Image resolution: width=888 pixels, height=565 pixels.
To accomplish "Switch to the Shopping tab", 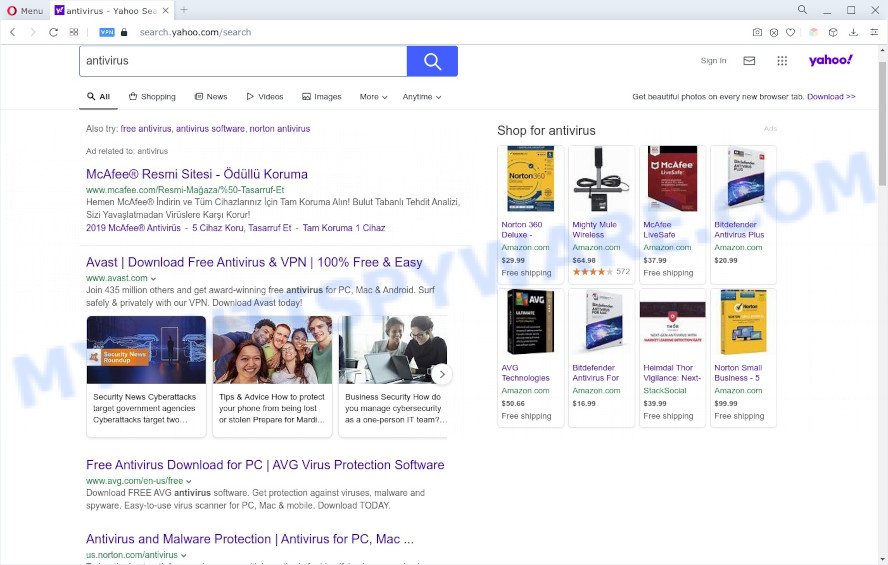I will [x=152, y=97].
